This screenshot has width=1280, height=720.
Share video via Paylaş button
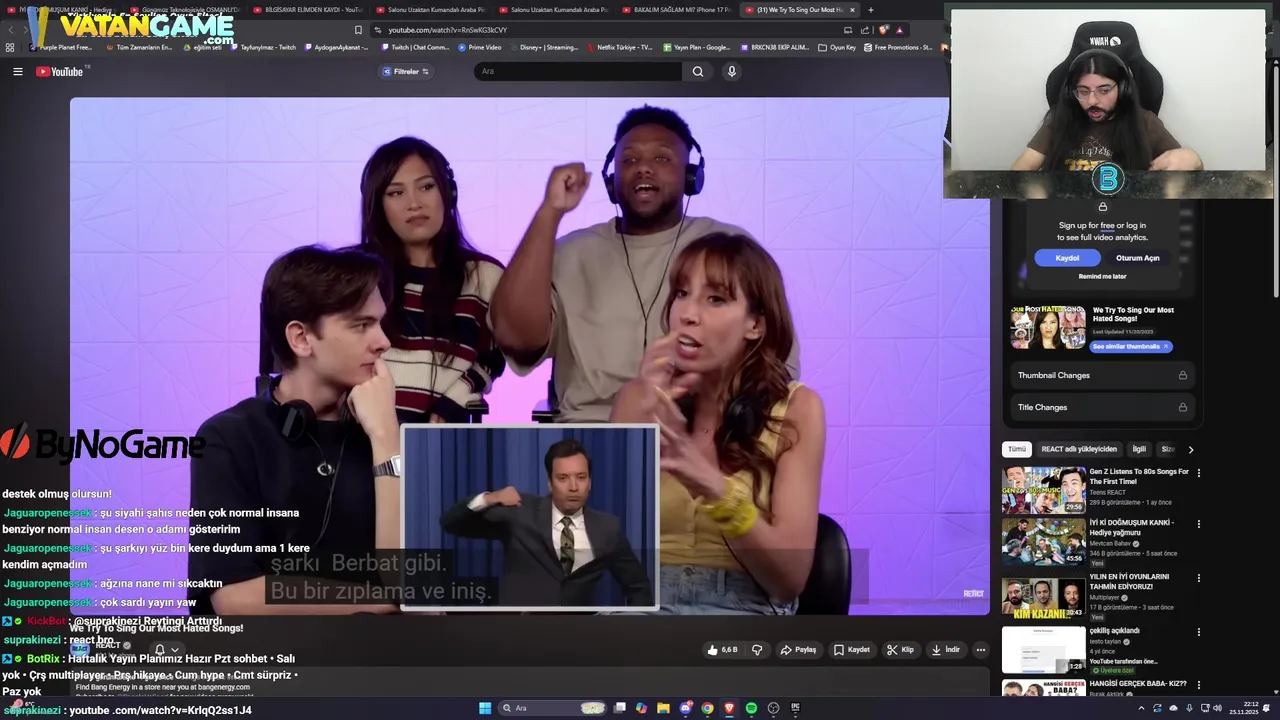(798, 650)
